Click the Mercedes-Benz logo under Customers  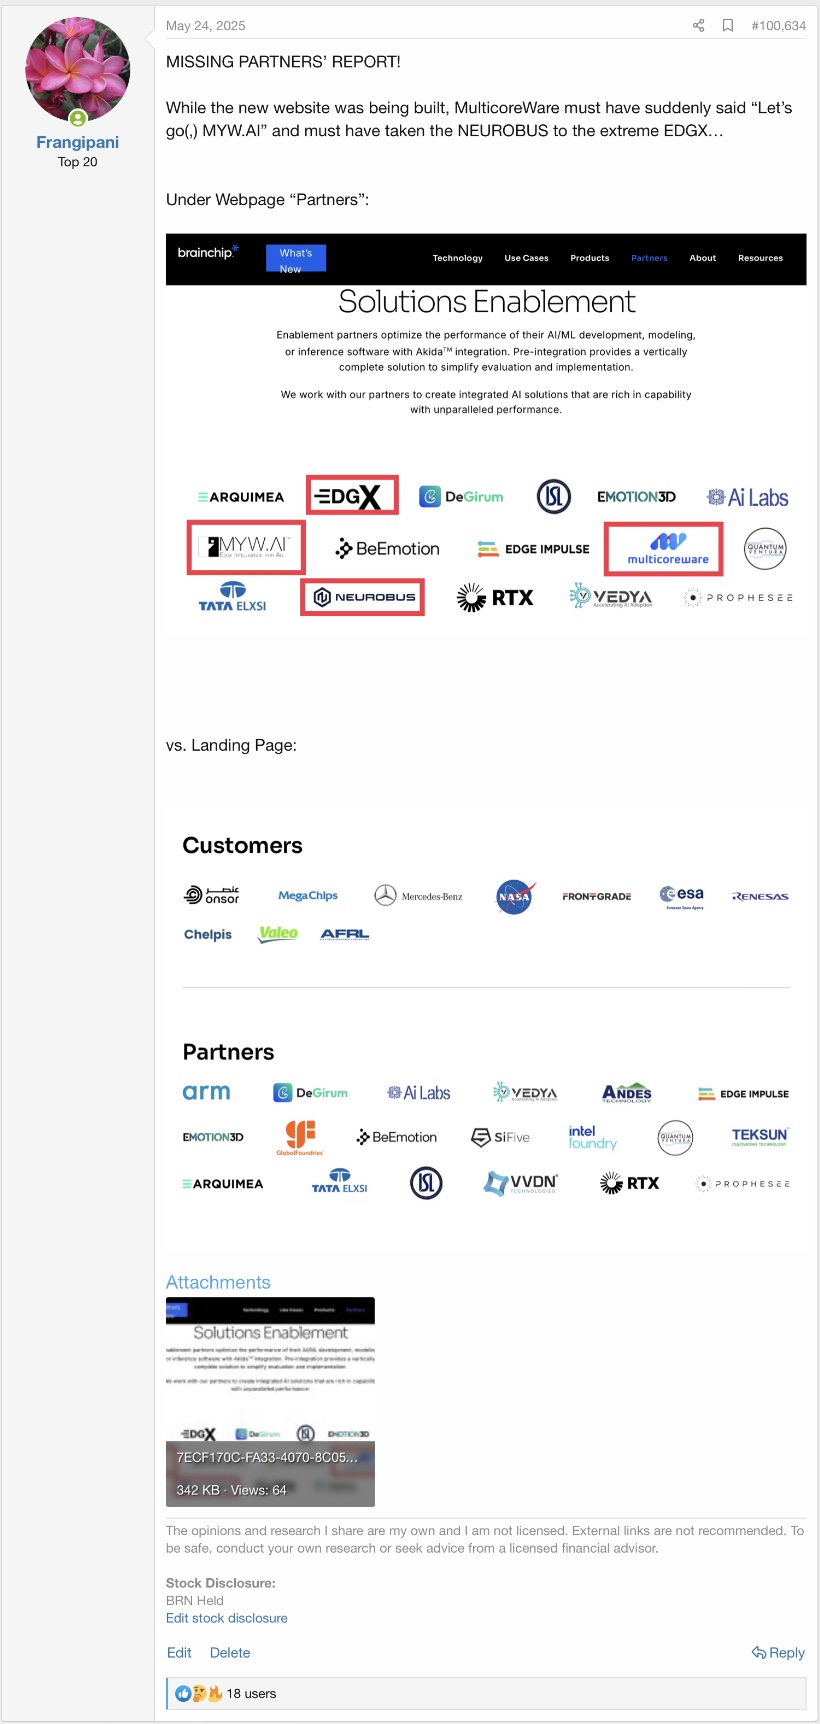point(418,896)
